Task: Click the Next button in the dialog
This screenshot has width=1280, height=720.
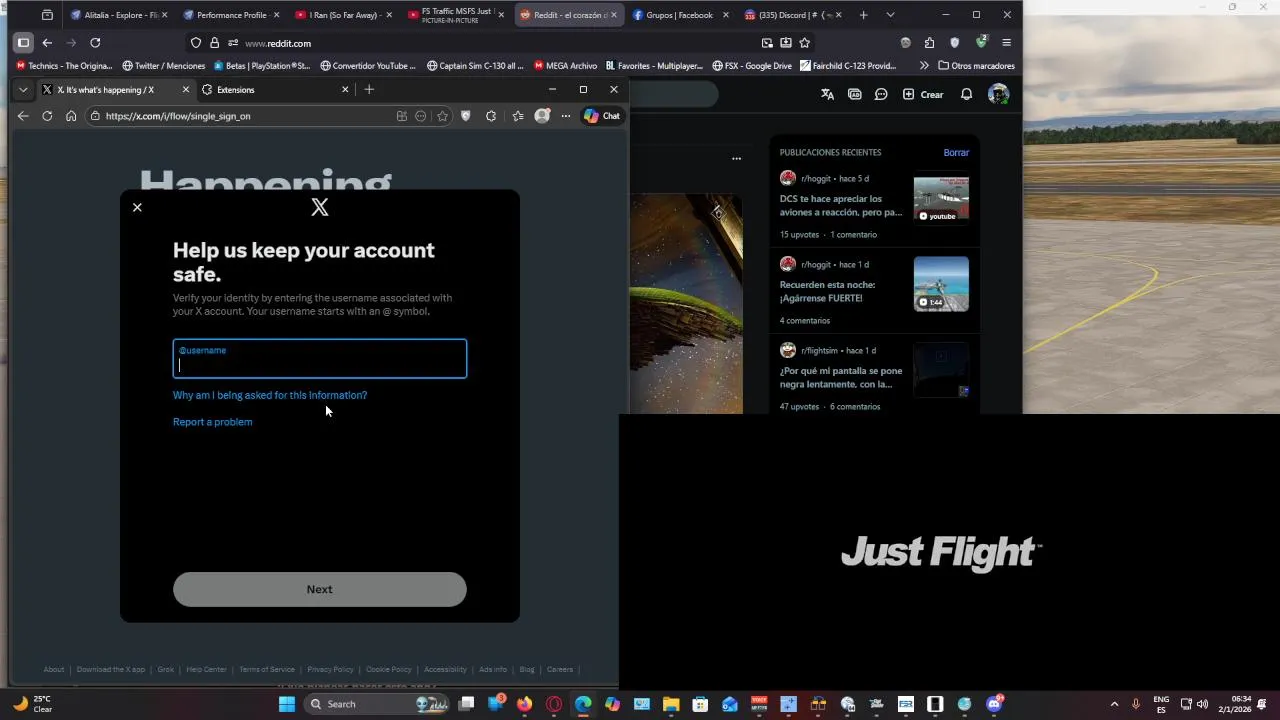Action: point(320,589)
